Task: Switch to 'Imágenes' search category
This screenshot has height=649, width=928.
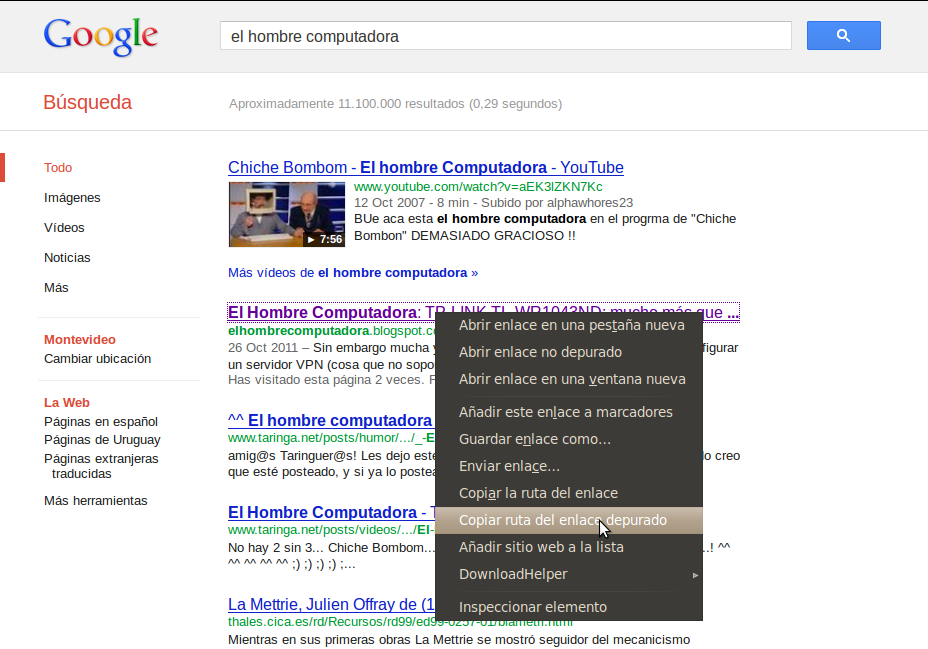Action: pos(72,198)
